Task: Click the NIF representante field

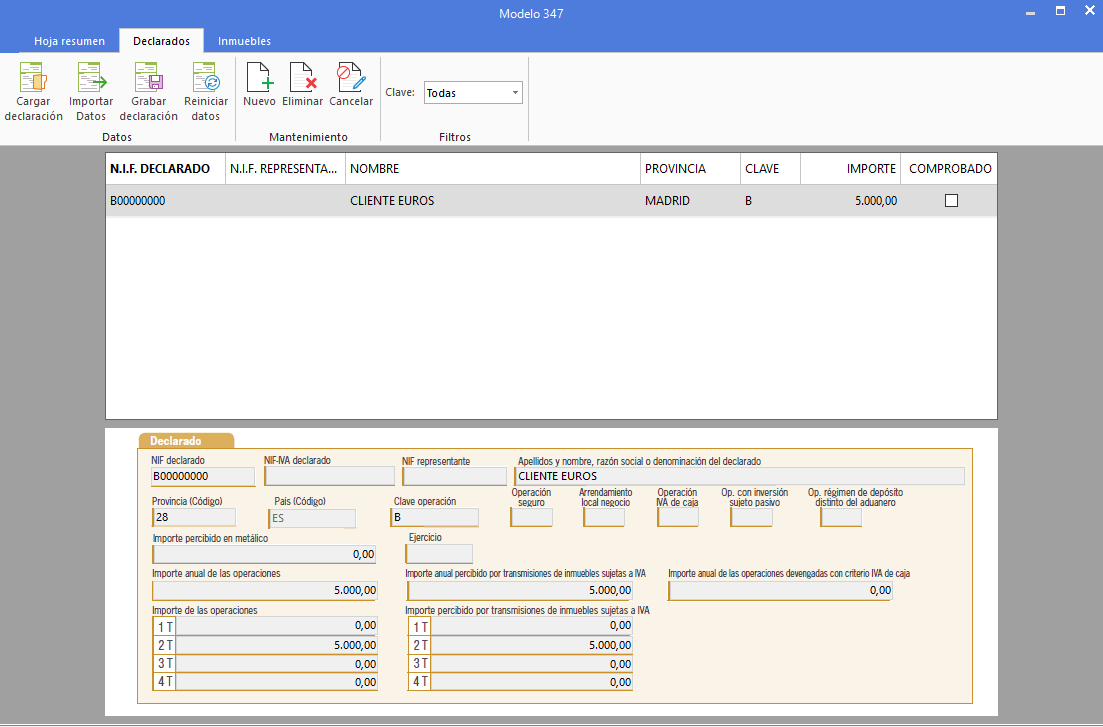Action: click(454, 476)
